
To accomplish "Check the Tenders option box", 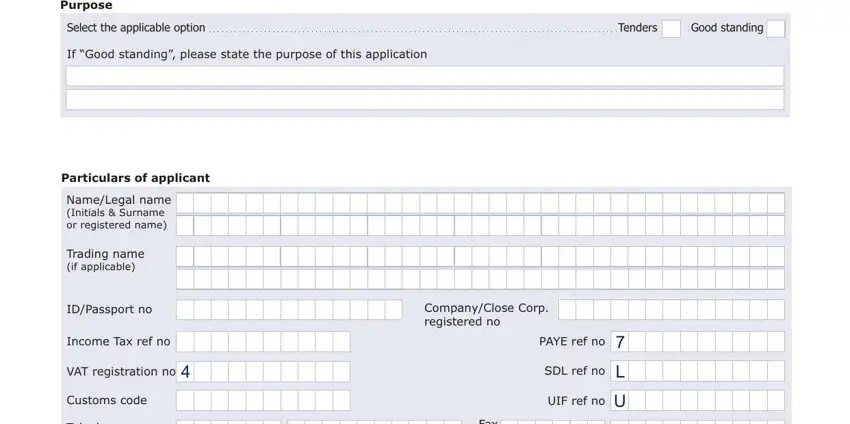I will pyautogui.click(x=671, y=29).
